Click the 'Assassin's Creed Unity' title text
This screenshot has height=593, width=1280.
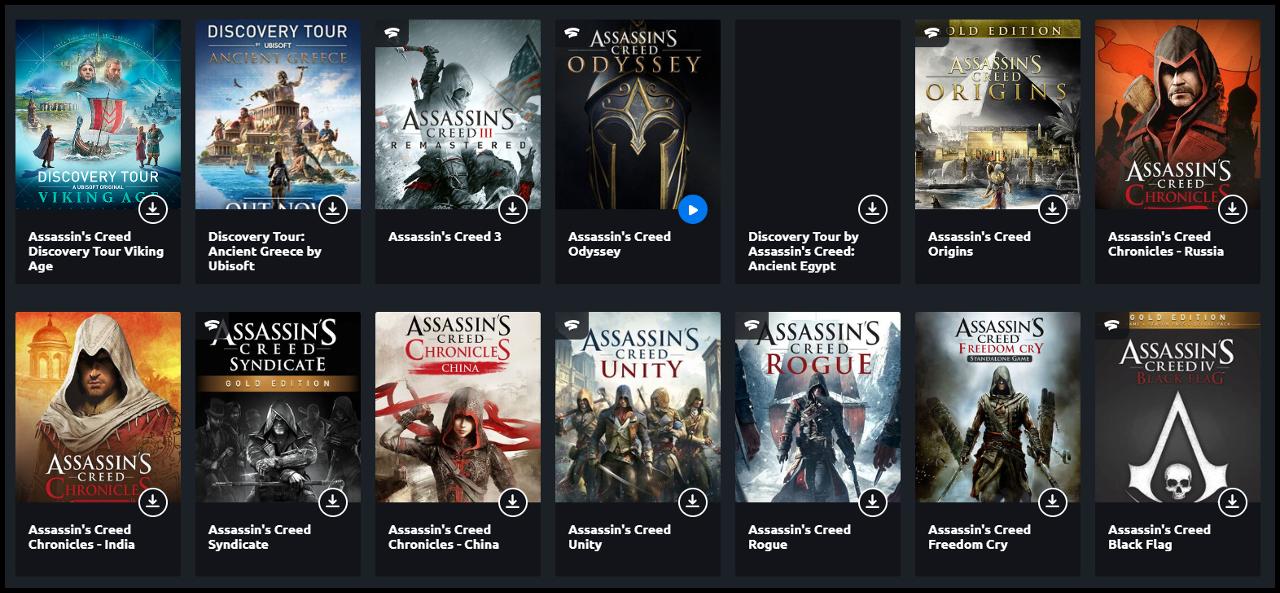(x=619, y=537)
